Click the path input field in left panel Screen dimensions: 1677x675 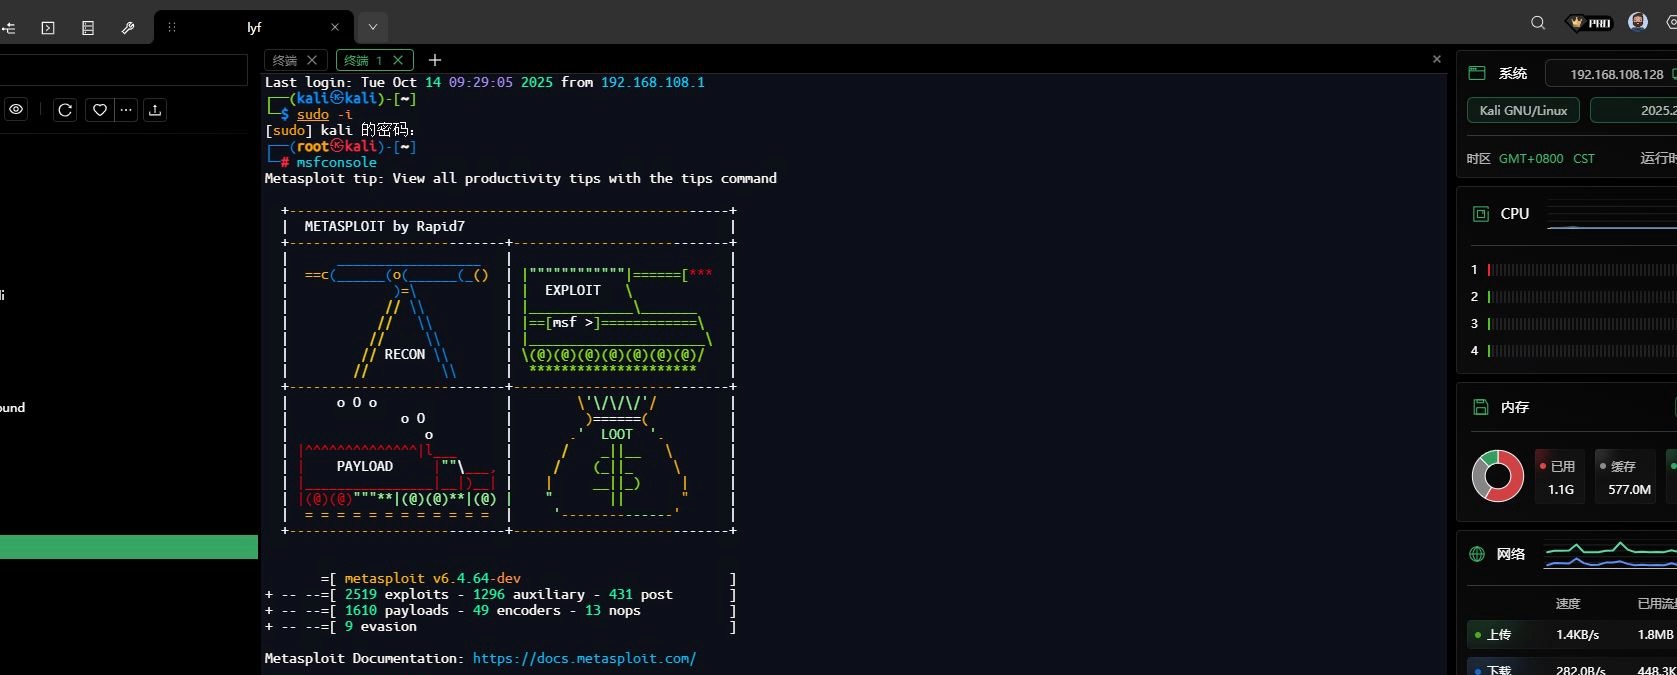(x=123, y=70)
